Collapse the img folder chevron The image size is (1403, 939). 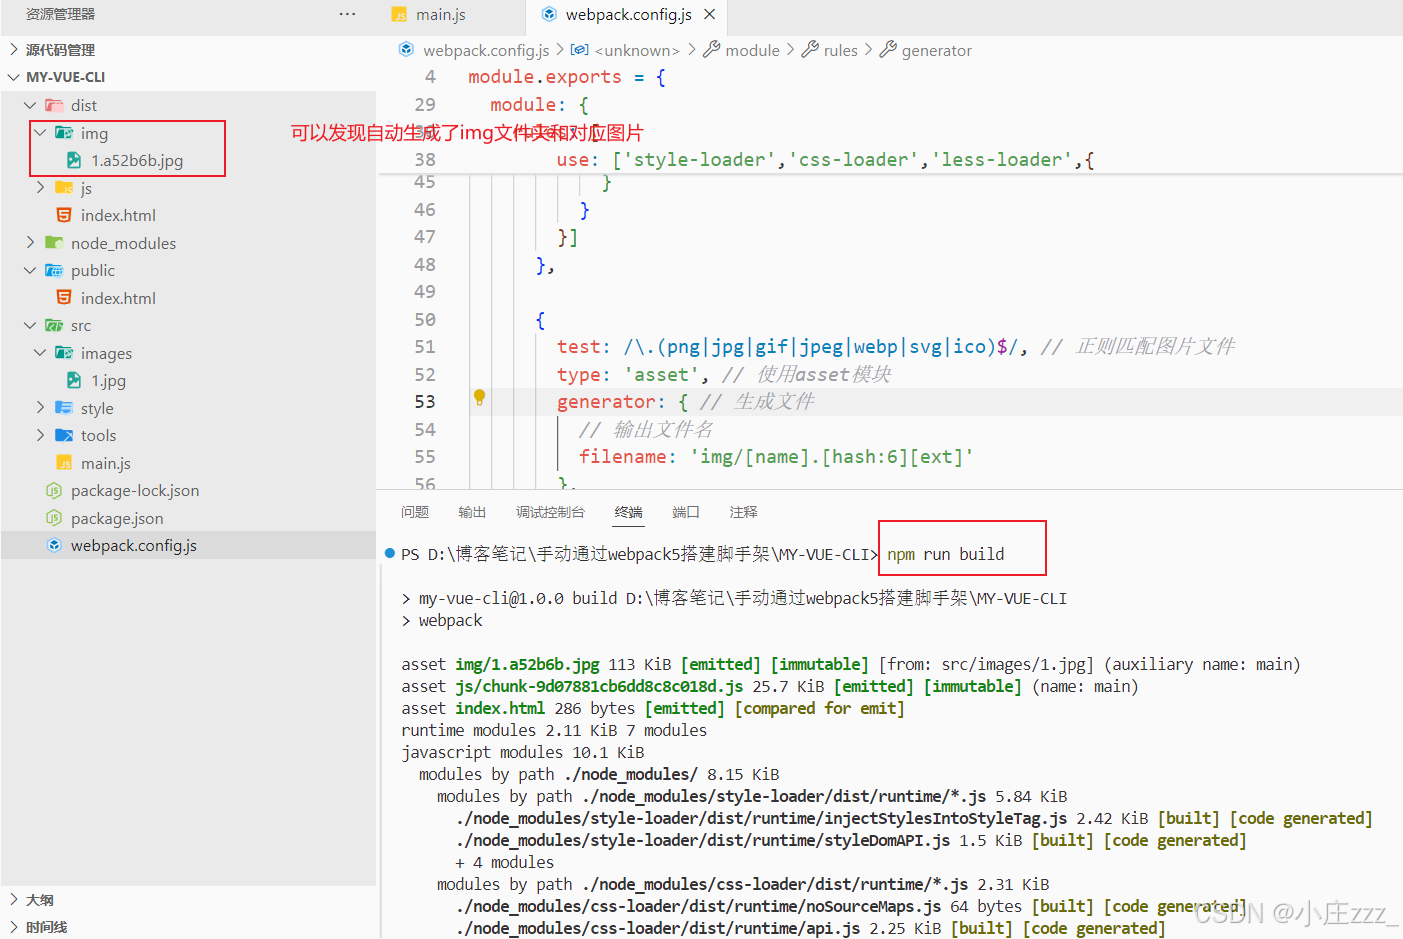[40, 132]
